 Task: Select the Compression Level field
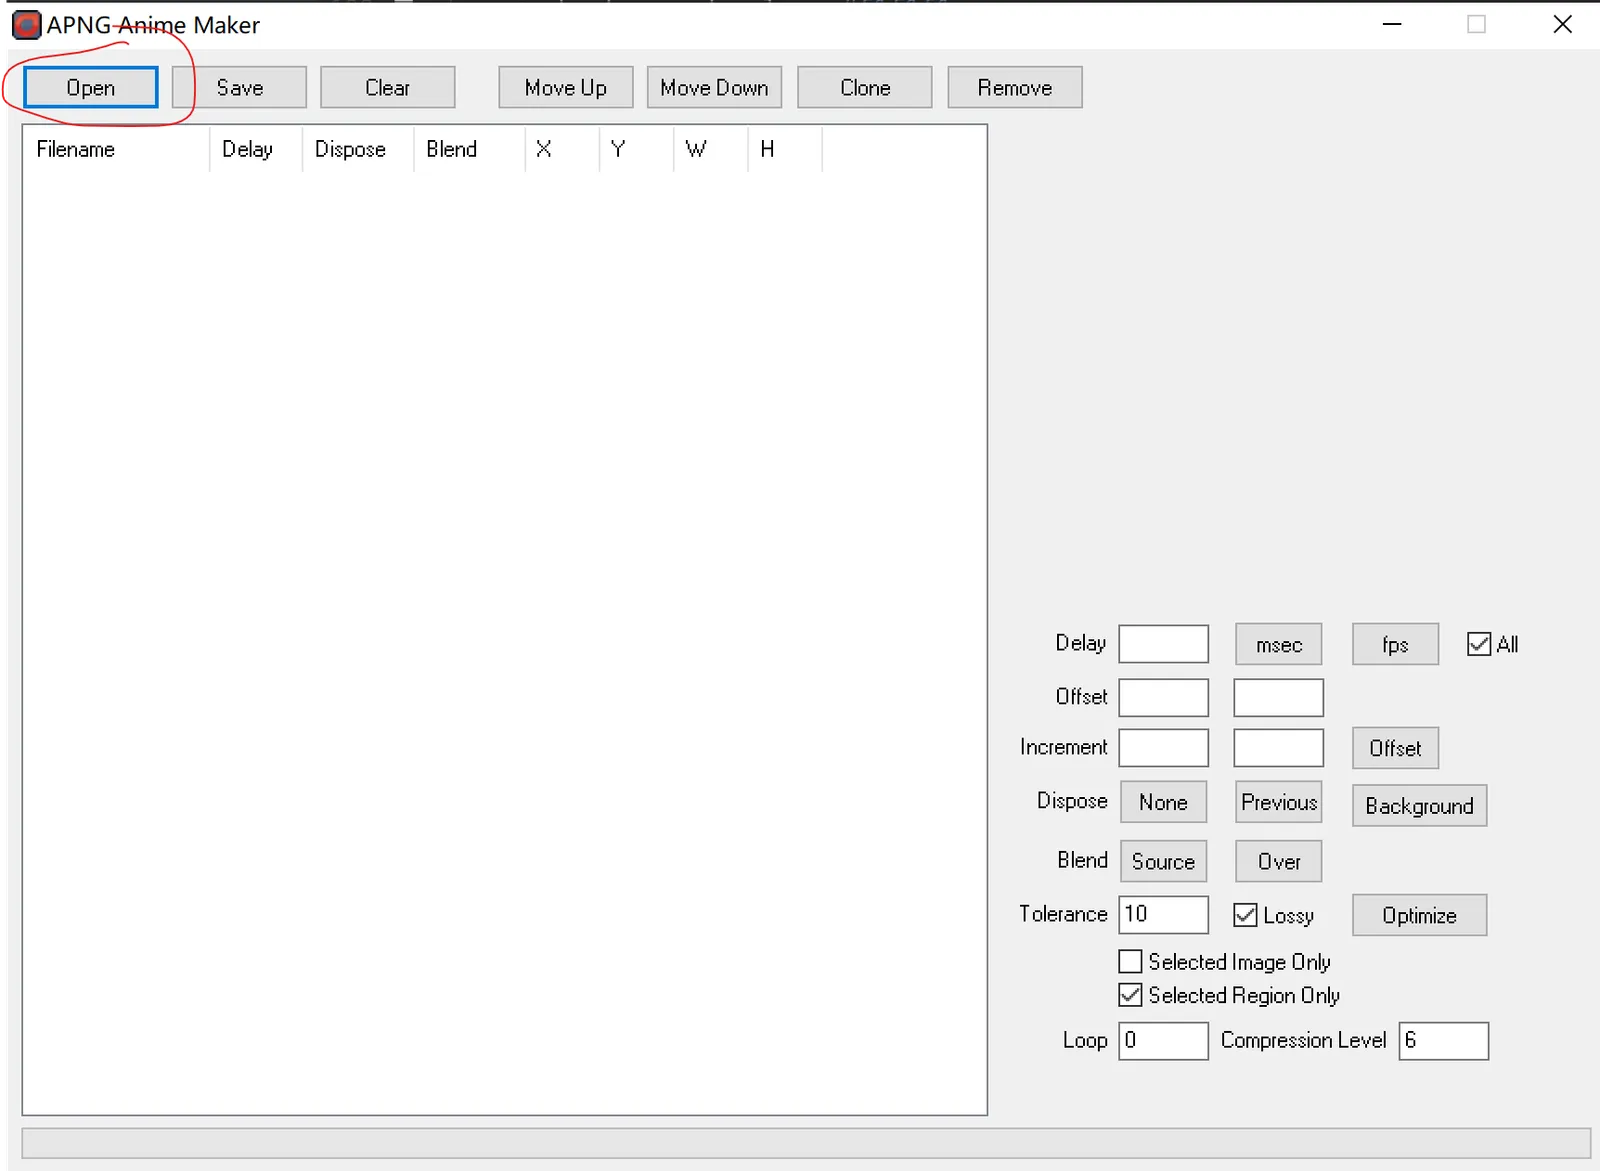click(x=1443, y=1041)
